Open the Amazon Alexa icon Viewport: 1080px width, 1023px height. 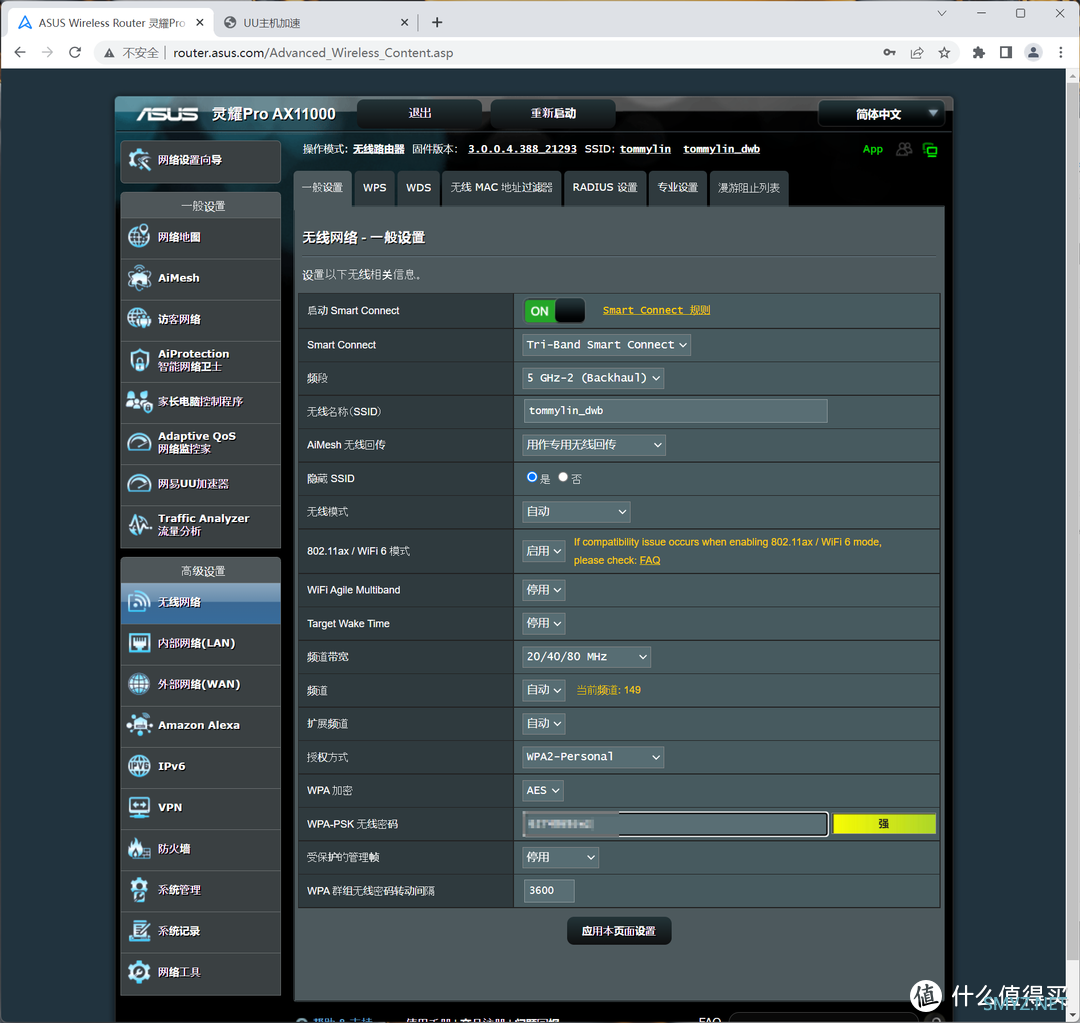139,725
